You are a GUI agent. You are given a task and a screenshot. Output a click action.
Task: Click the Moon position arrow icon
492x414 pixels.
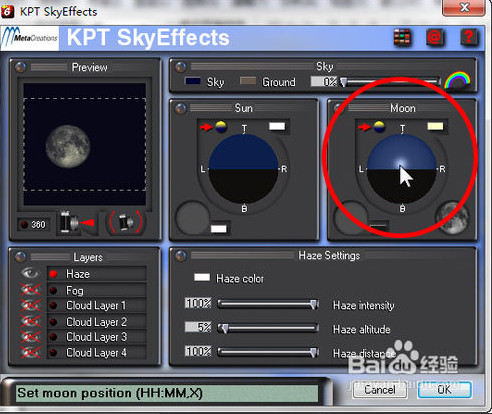click(x=364, y=127)
